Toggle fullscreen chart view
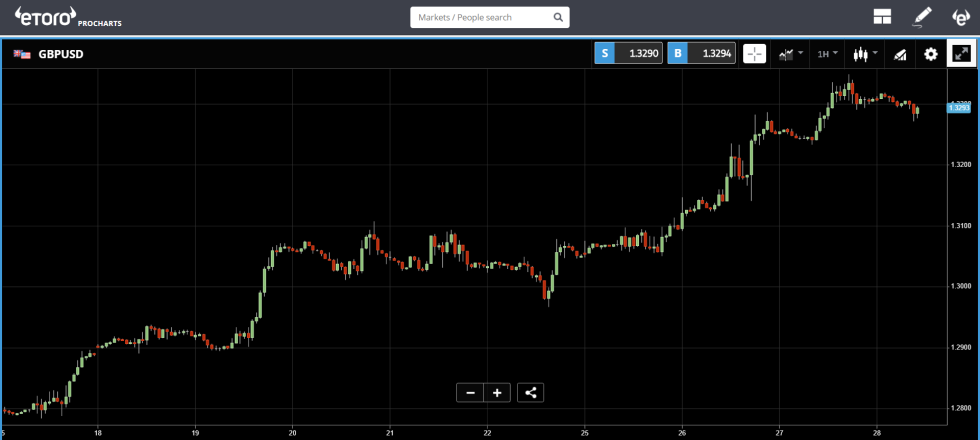Viewport: 980px width, 440px height. [x=961, y=54]
